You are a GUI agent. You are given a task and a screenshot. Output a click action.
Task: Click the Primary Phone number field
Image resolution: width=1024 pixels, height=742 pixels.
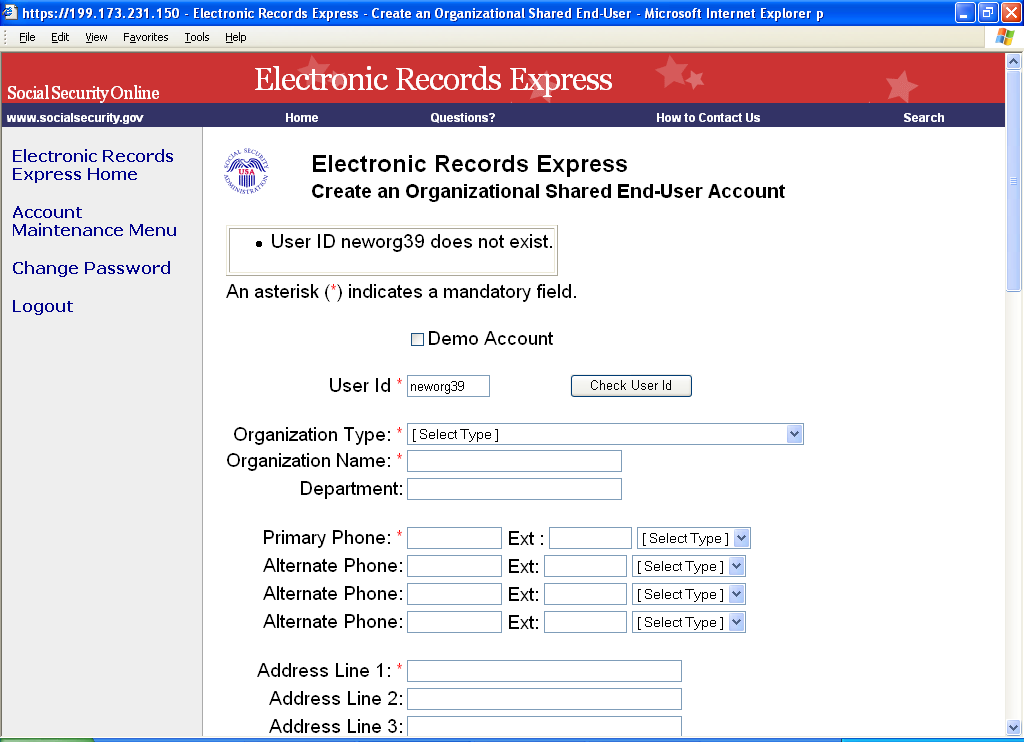(454, 538)
